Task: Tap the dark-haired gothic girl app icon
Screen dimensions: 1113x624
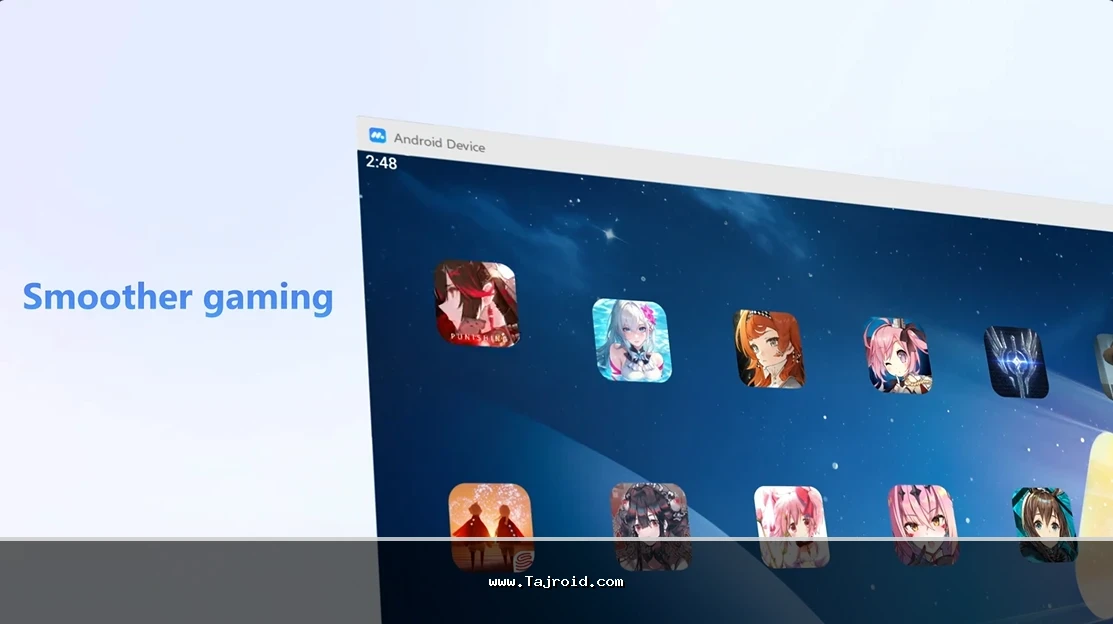Action: (651, 526)
